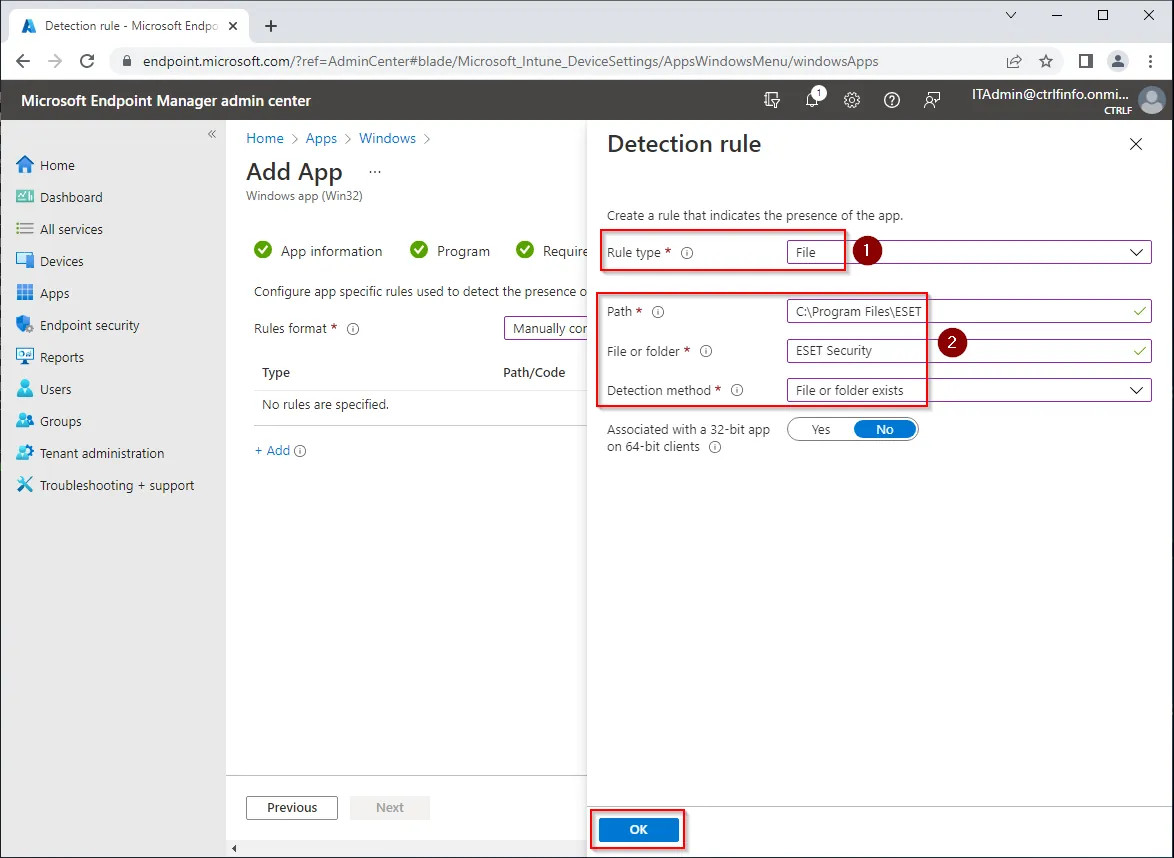The image size is (1174, 858).
Task: Go to Apps breadcrumb link
Action: pyautogui.click(x=321, y=139)
